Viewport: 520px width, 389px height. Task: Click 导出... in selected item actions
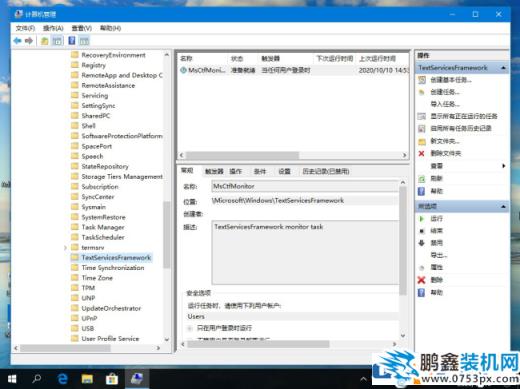439,255
